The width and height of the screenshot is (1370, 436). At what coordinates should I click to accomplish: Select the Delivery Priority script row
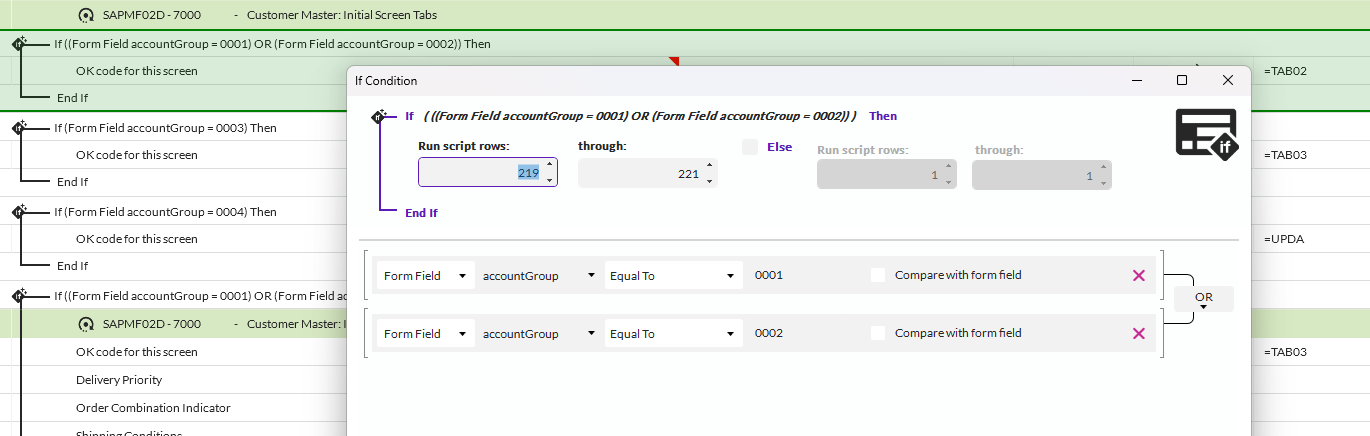click(119, 380)
